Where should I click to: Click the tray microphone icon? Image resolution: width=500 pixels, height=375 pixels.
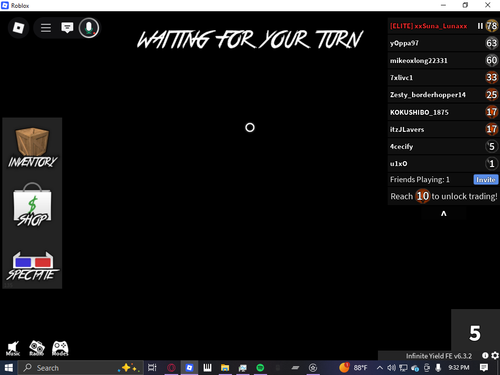pyautogui.click(x=438, y=368)
